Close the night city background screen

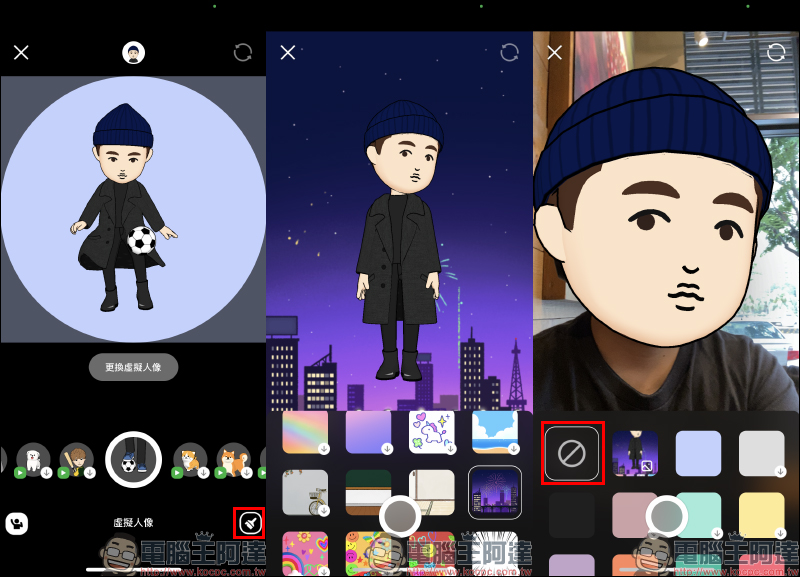(288, 52)
